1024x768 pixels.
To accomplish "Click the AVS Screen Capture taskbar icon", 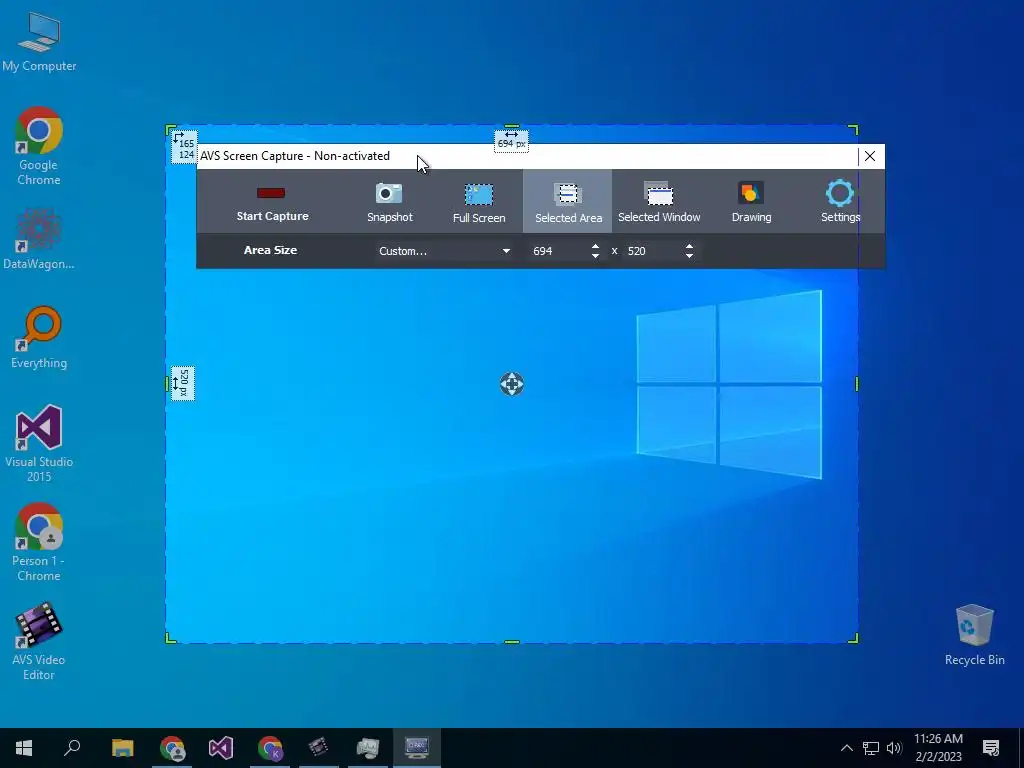I will 417,748.
